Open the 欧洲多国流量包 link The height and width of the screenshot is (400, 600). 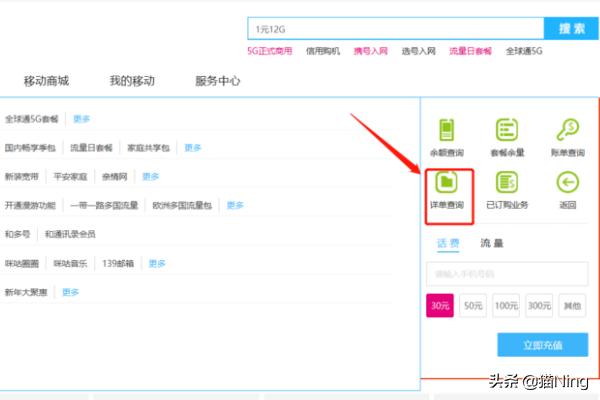pyautogui.click(x=182, y=206)
